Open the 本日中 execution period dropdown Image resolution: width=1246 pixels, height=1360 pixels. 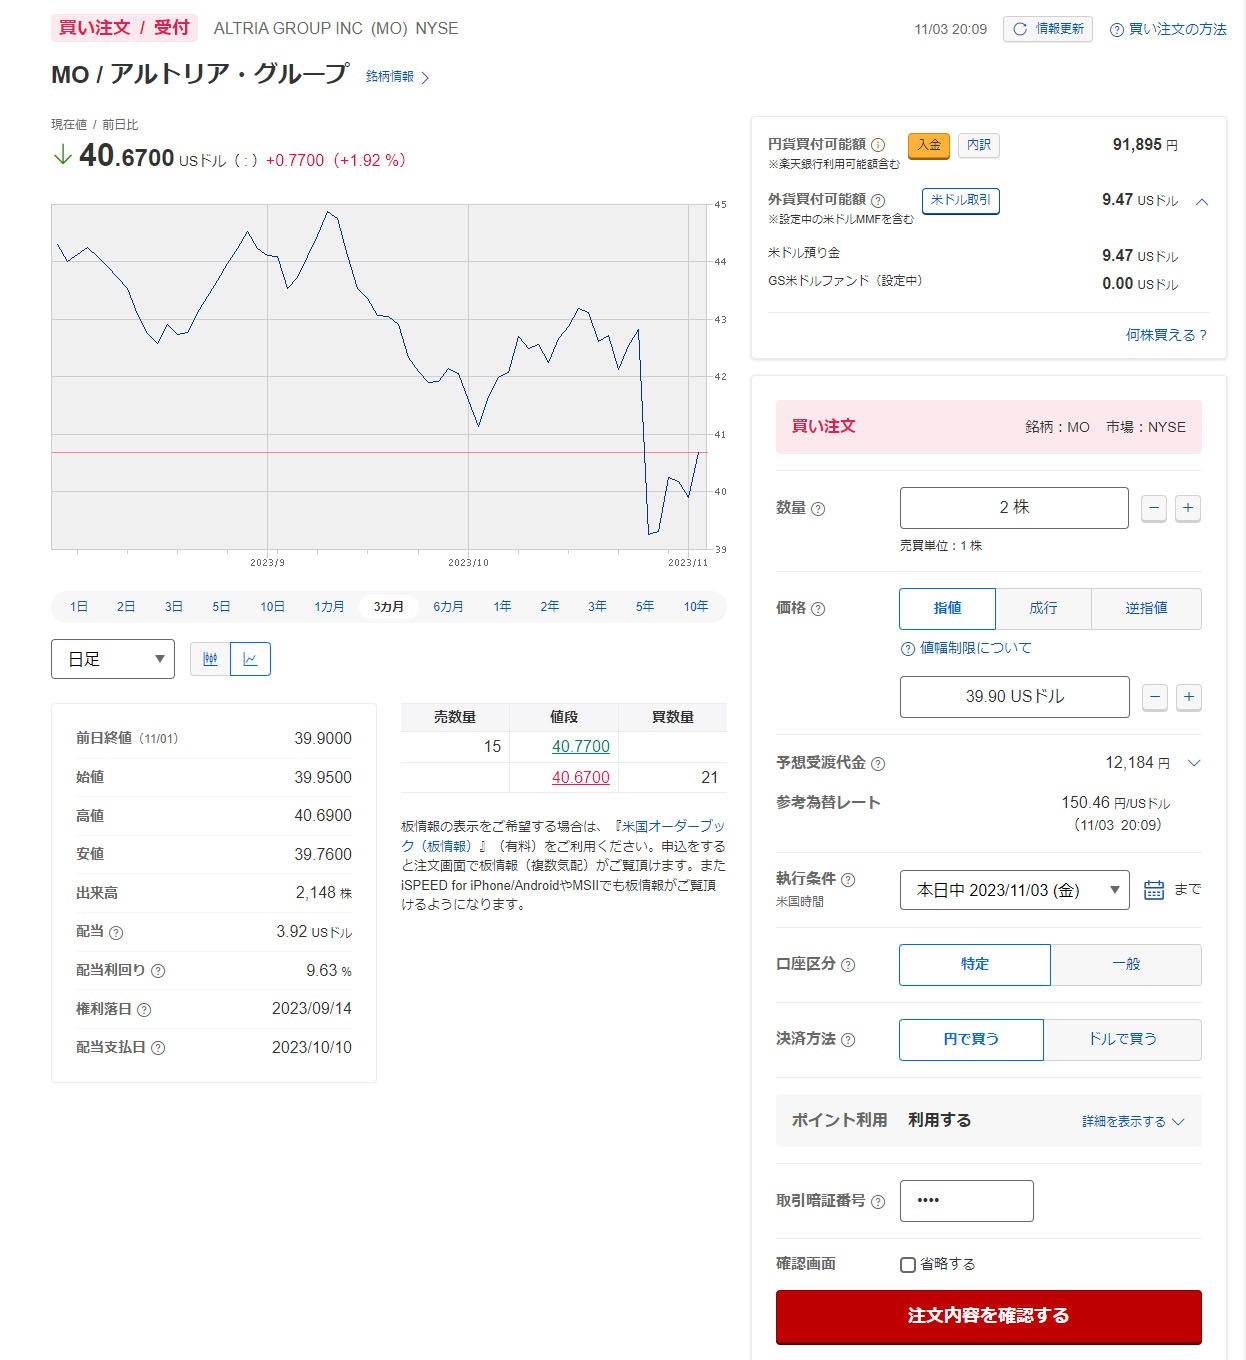pyautogui.click(x=1014, y=890)
